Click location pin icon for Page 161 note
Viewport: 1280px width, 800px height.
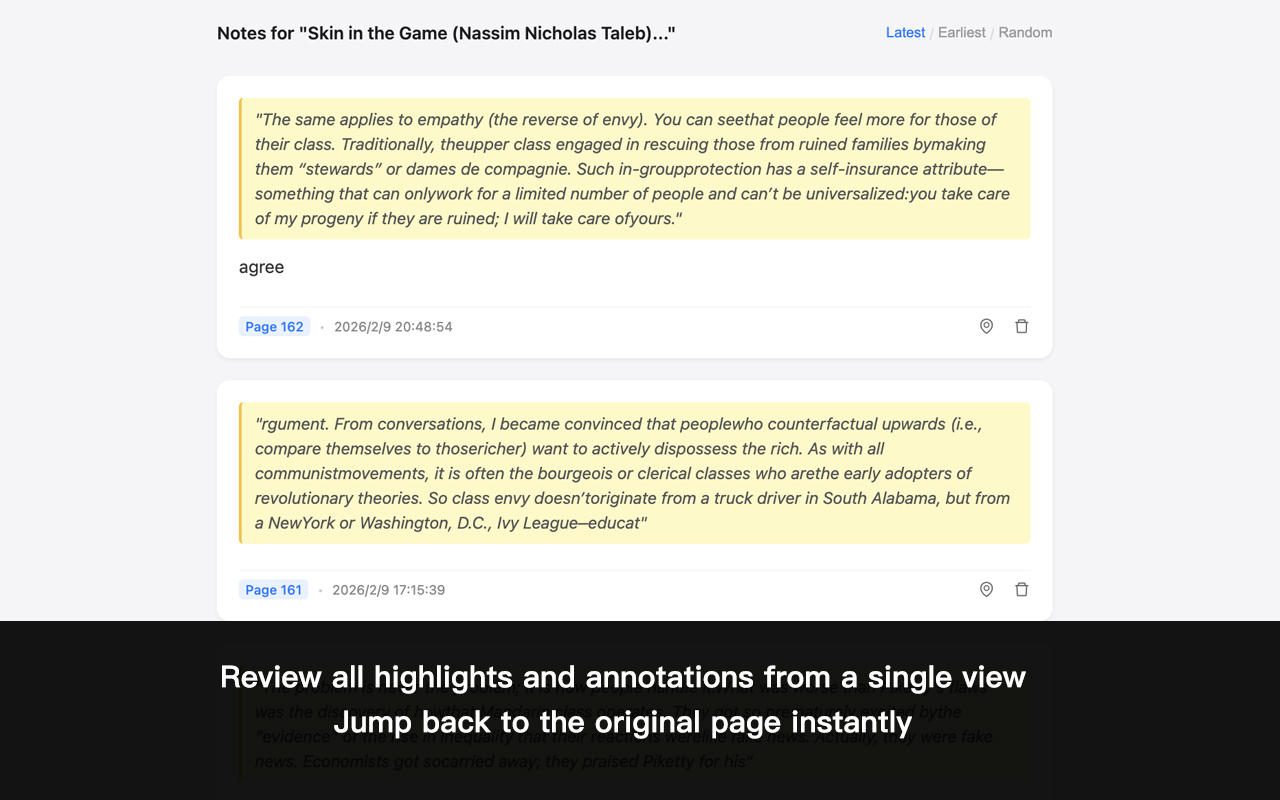986,590
